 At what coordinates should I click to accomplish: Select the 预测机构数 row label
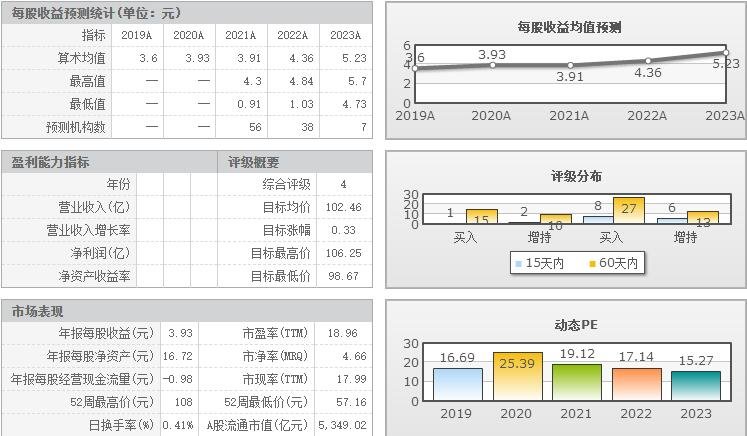tap(75, 127)
